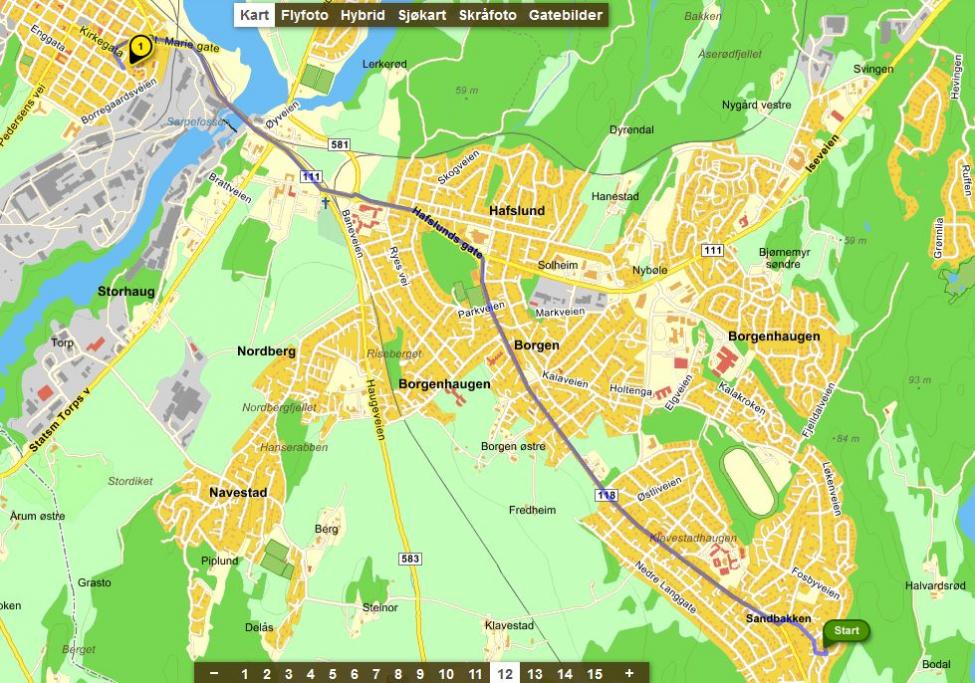This screenshot has width=975, height=683.
Task: Click the Nybøle label
Action: [x=650, y=271]
